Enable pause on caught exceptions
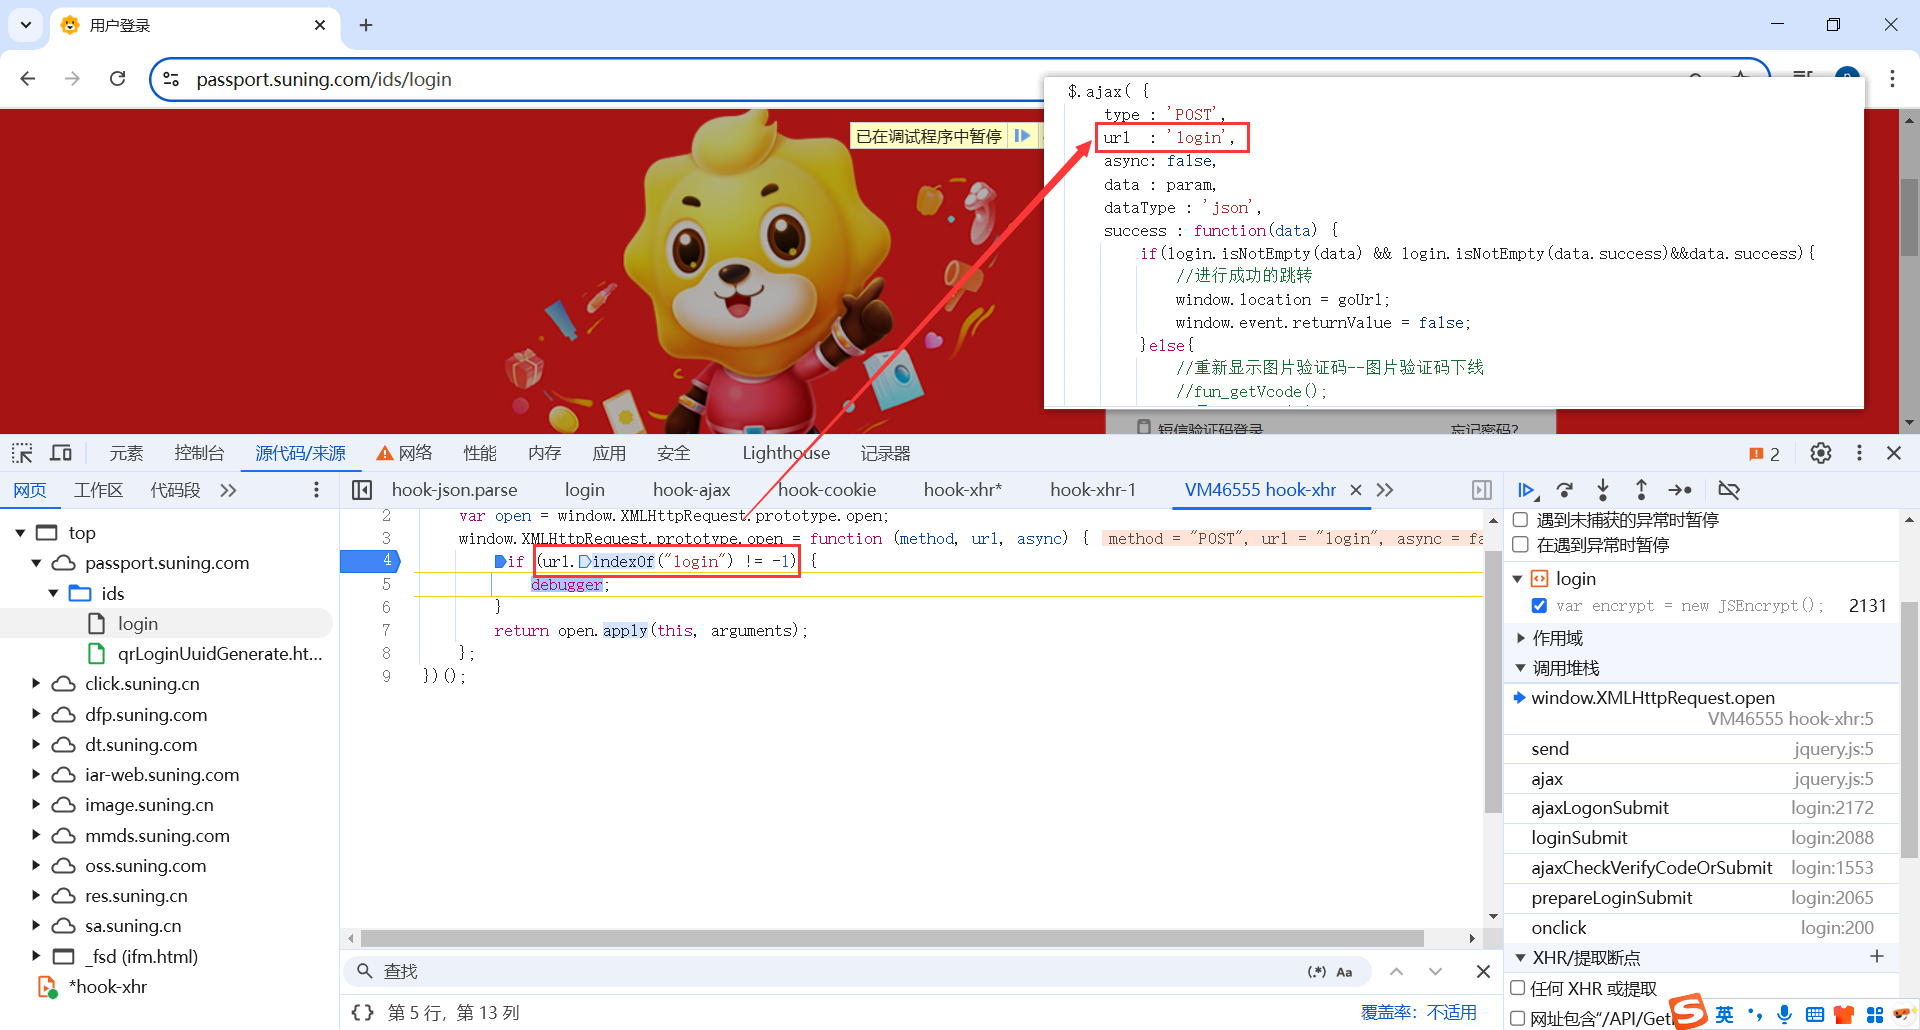Image resolution: width=1920 pixels, height=1030 pixels. pos(1520,545)
